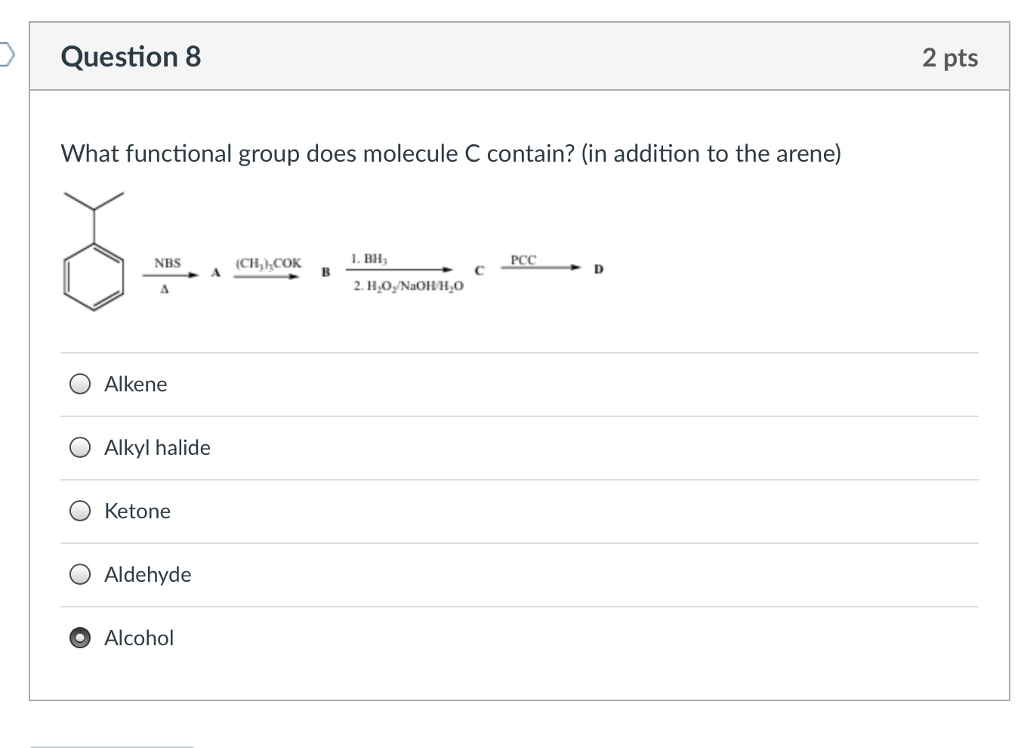
Task: Click the selected Alcohol radio button
Action: coord(79,637)
